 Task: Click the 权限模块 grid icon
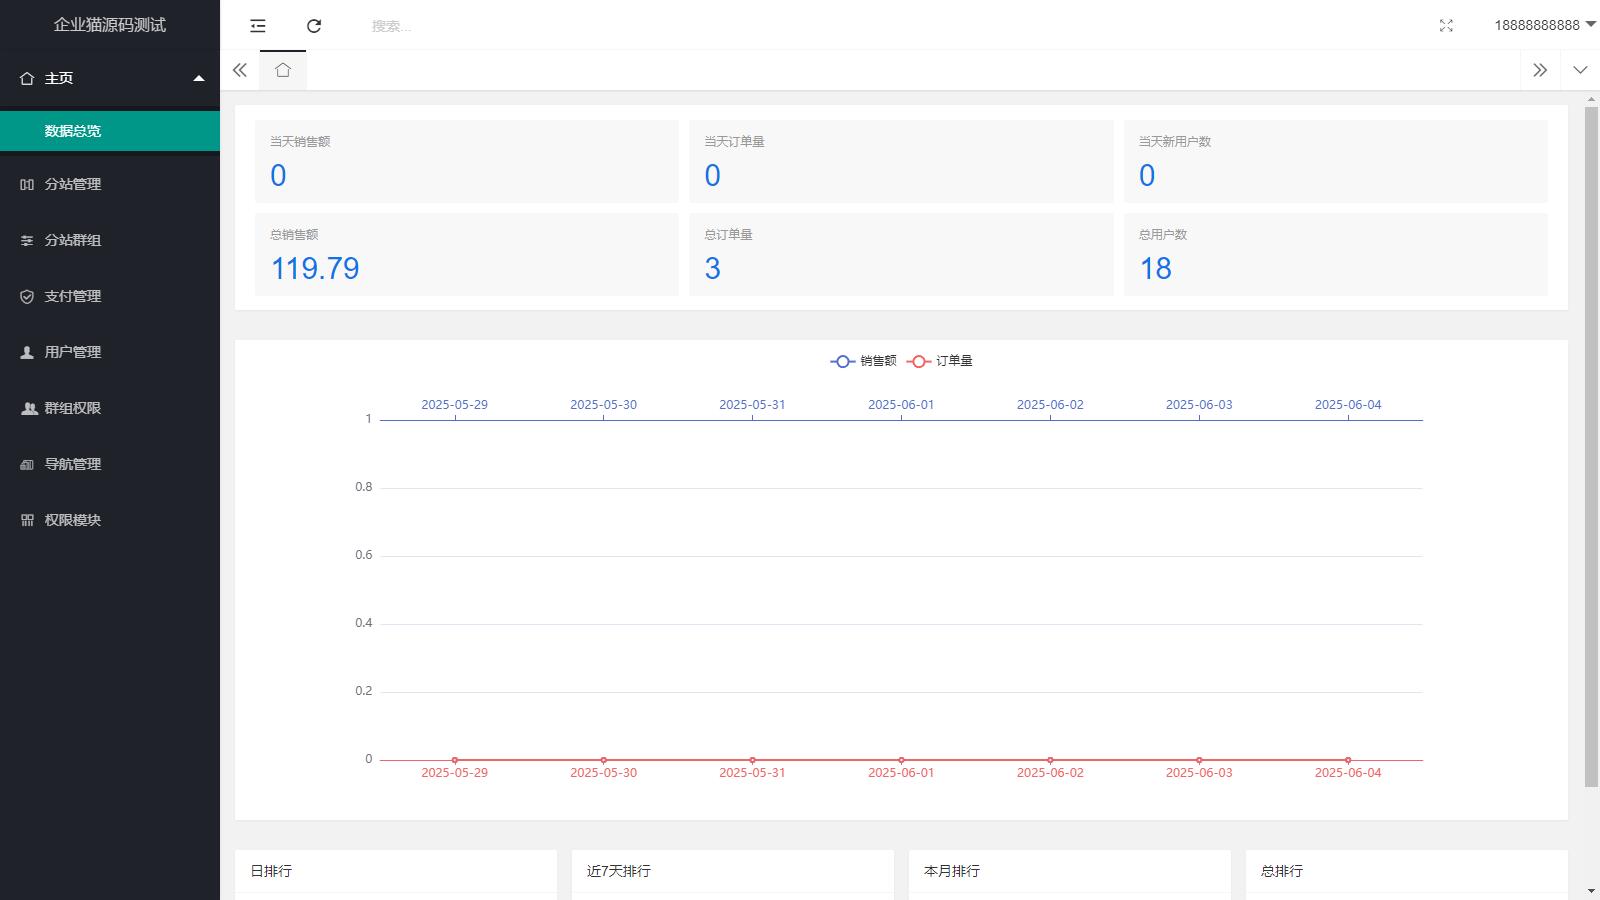27,520
